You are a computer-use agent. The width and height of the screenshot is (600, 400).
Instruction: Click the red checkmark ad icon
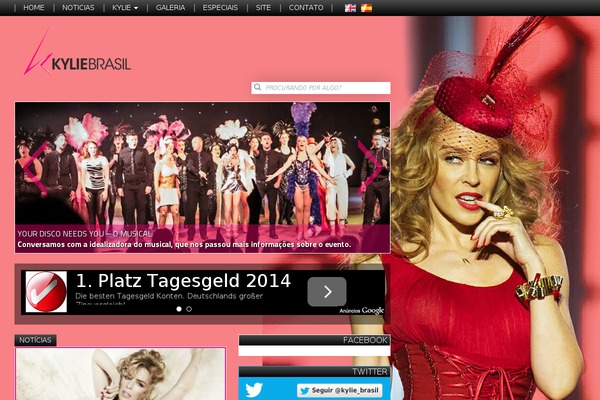[46, 292]
